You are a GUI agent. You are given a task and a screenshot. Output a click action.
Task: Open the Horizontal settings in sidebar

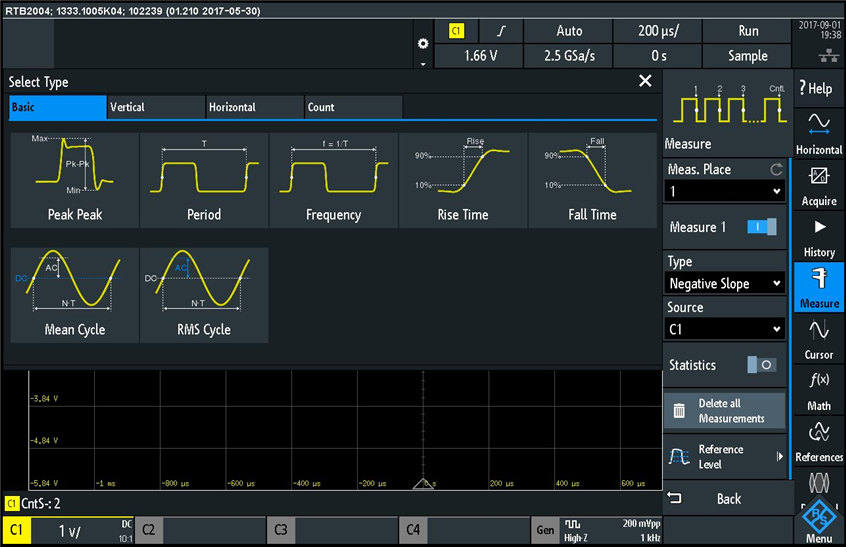[818, 132]
